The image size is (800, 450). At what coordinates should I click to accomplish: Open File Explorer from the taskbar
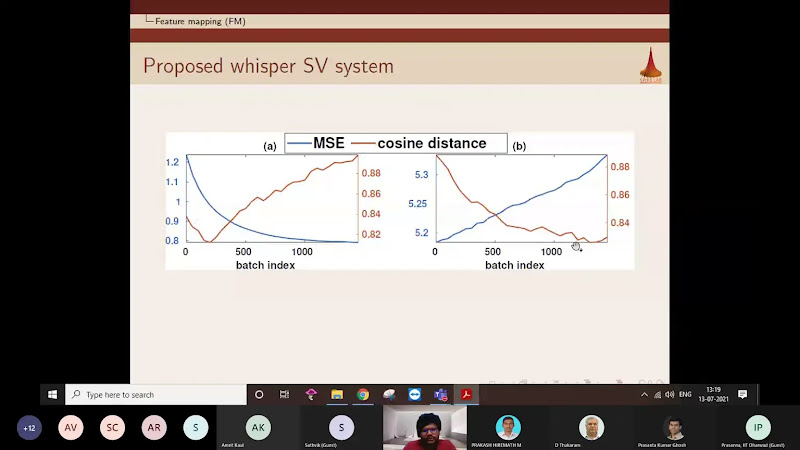[x=337, y=394]
